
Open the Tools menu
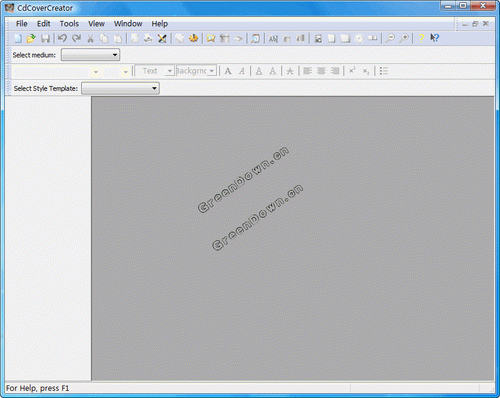tap(69, 24)
